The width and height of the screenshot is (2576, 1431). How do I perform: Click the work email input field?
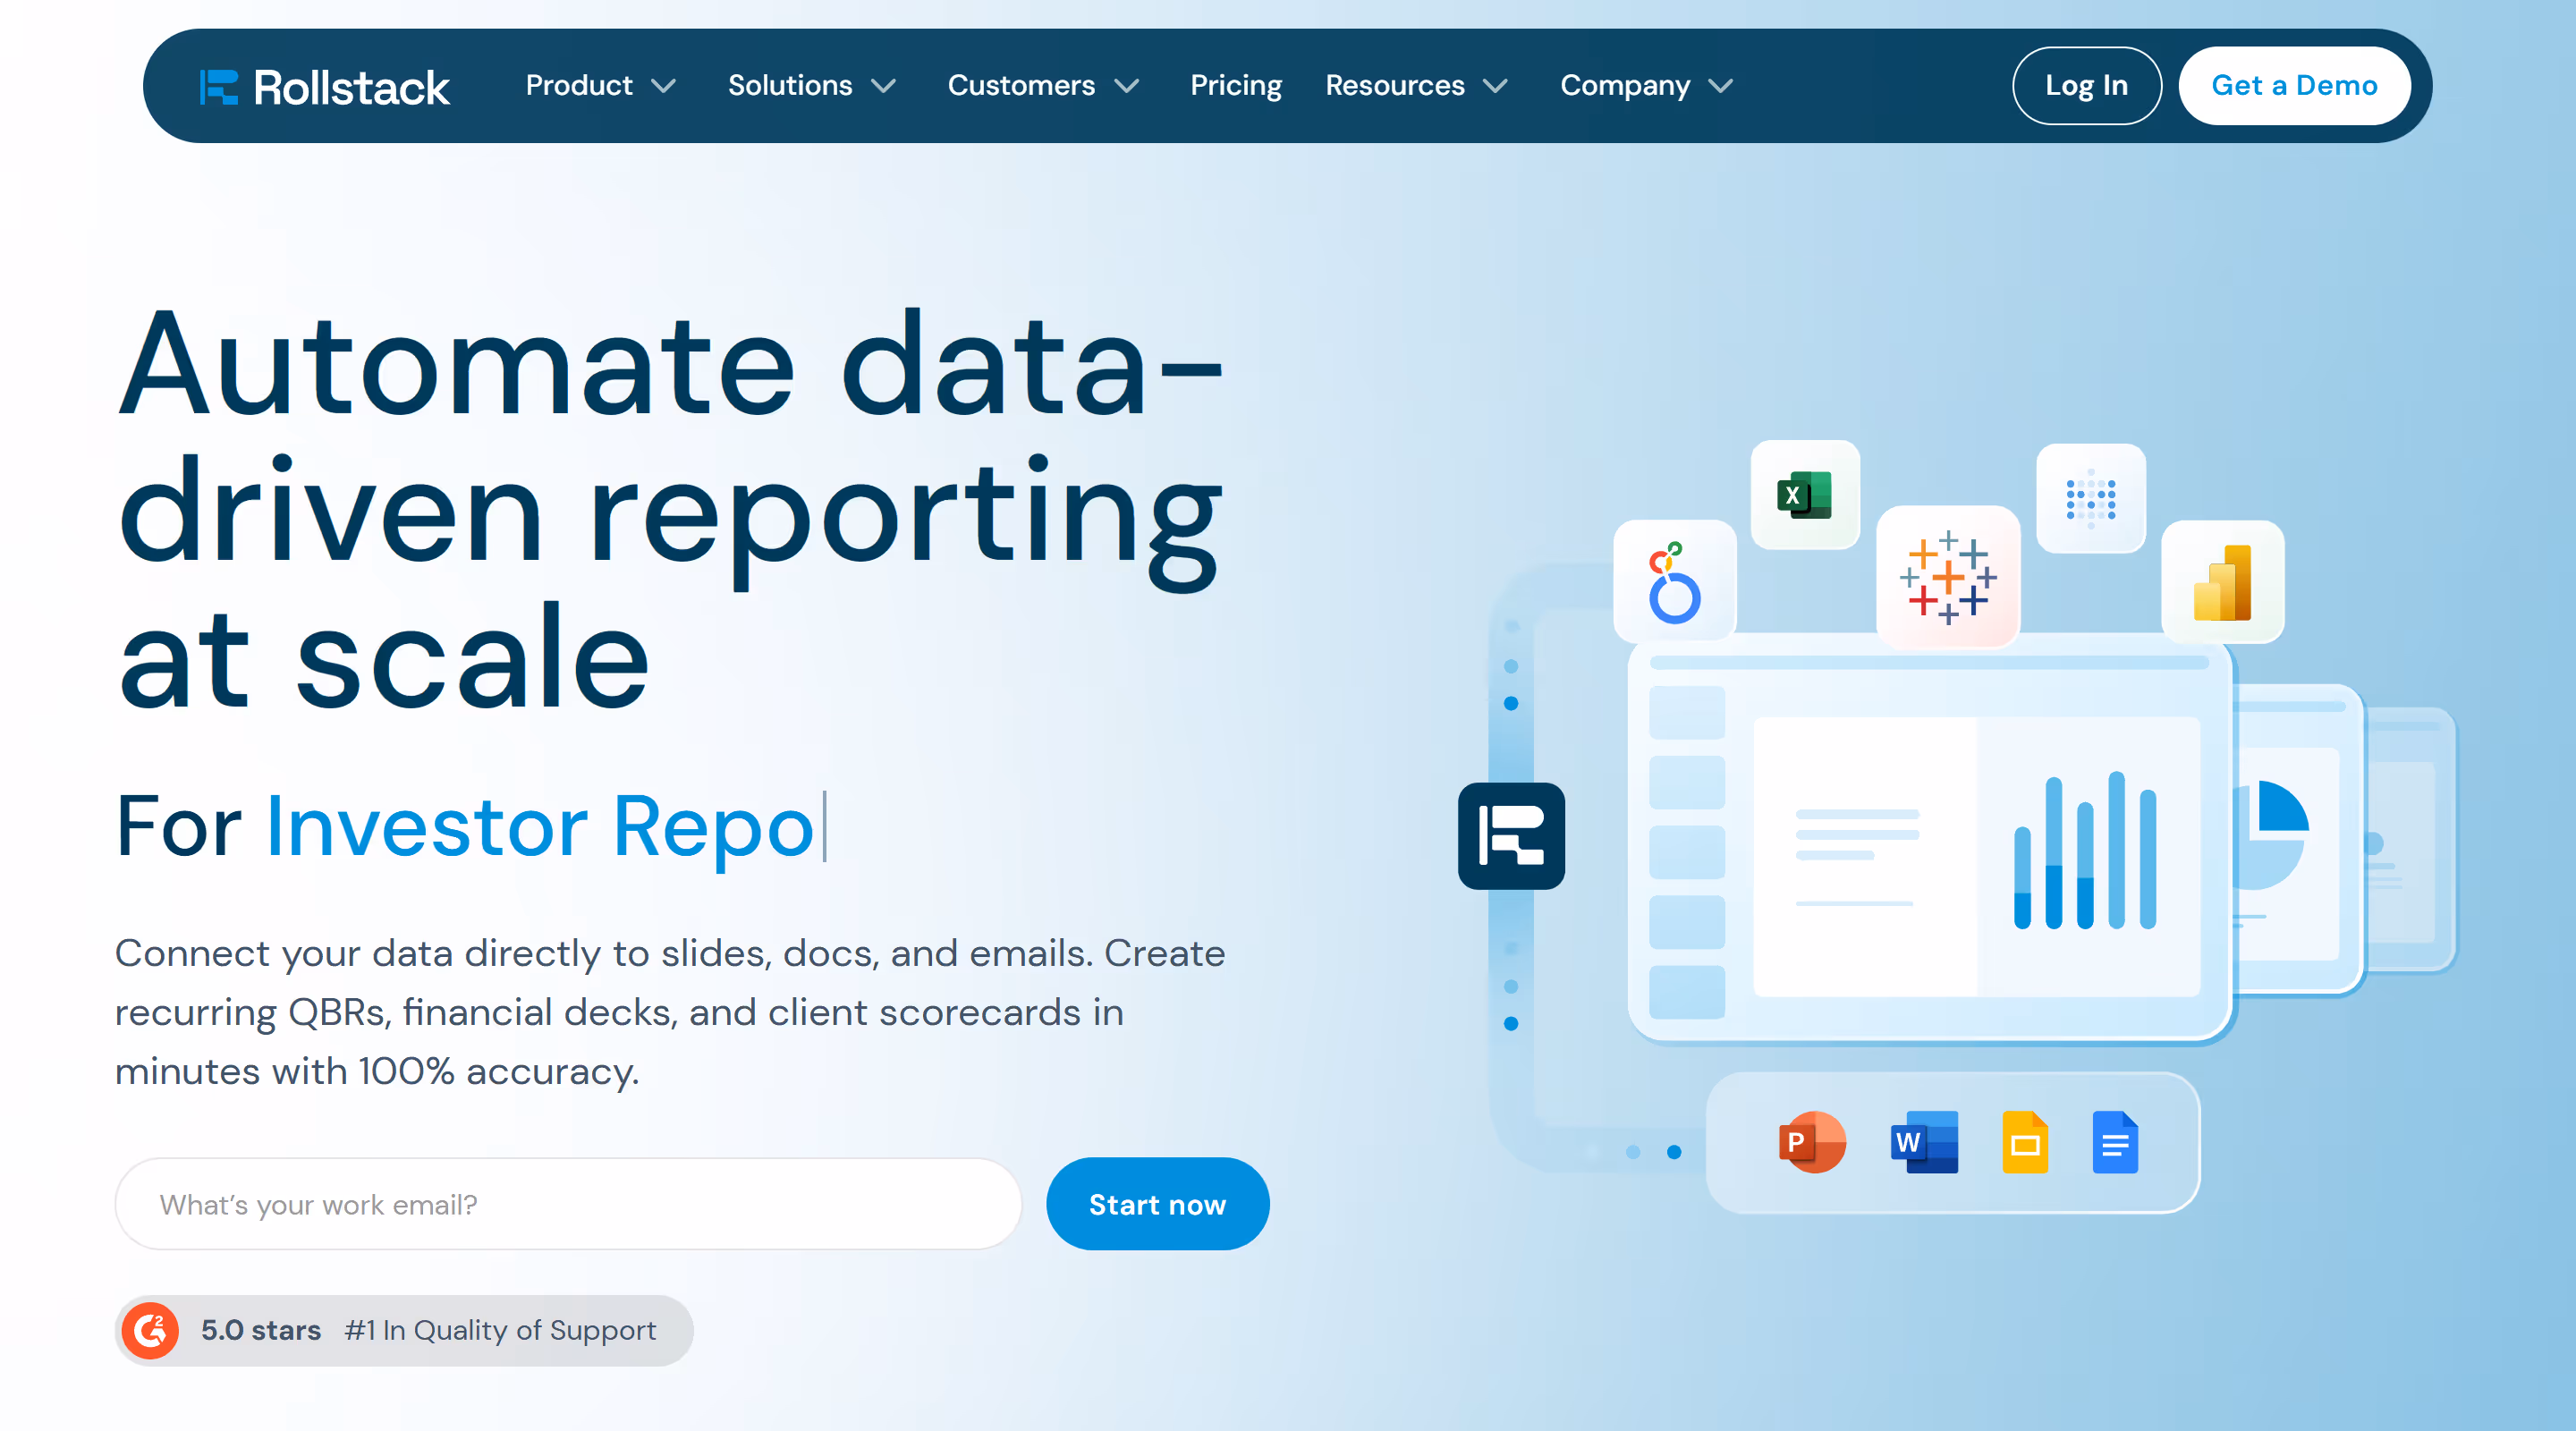click(x=568, y=1204)
